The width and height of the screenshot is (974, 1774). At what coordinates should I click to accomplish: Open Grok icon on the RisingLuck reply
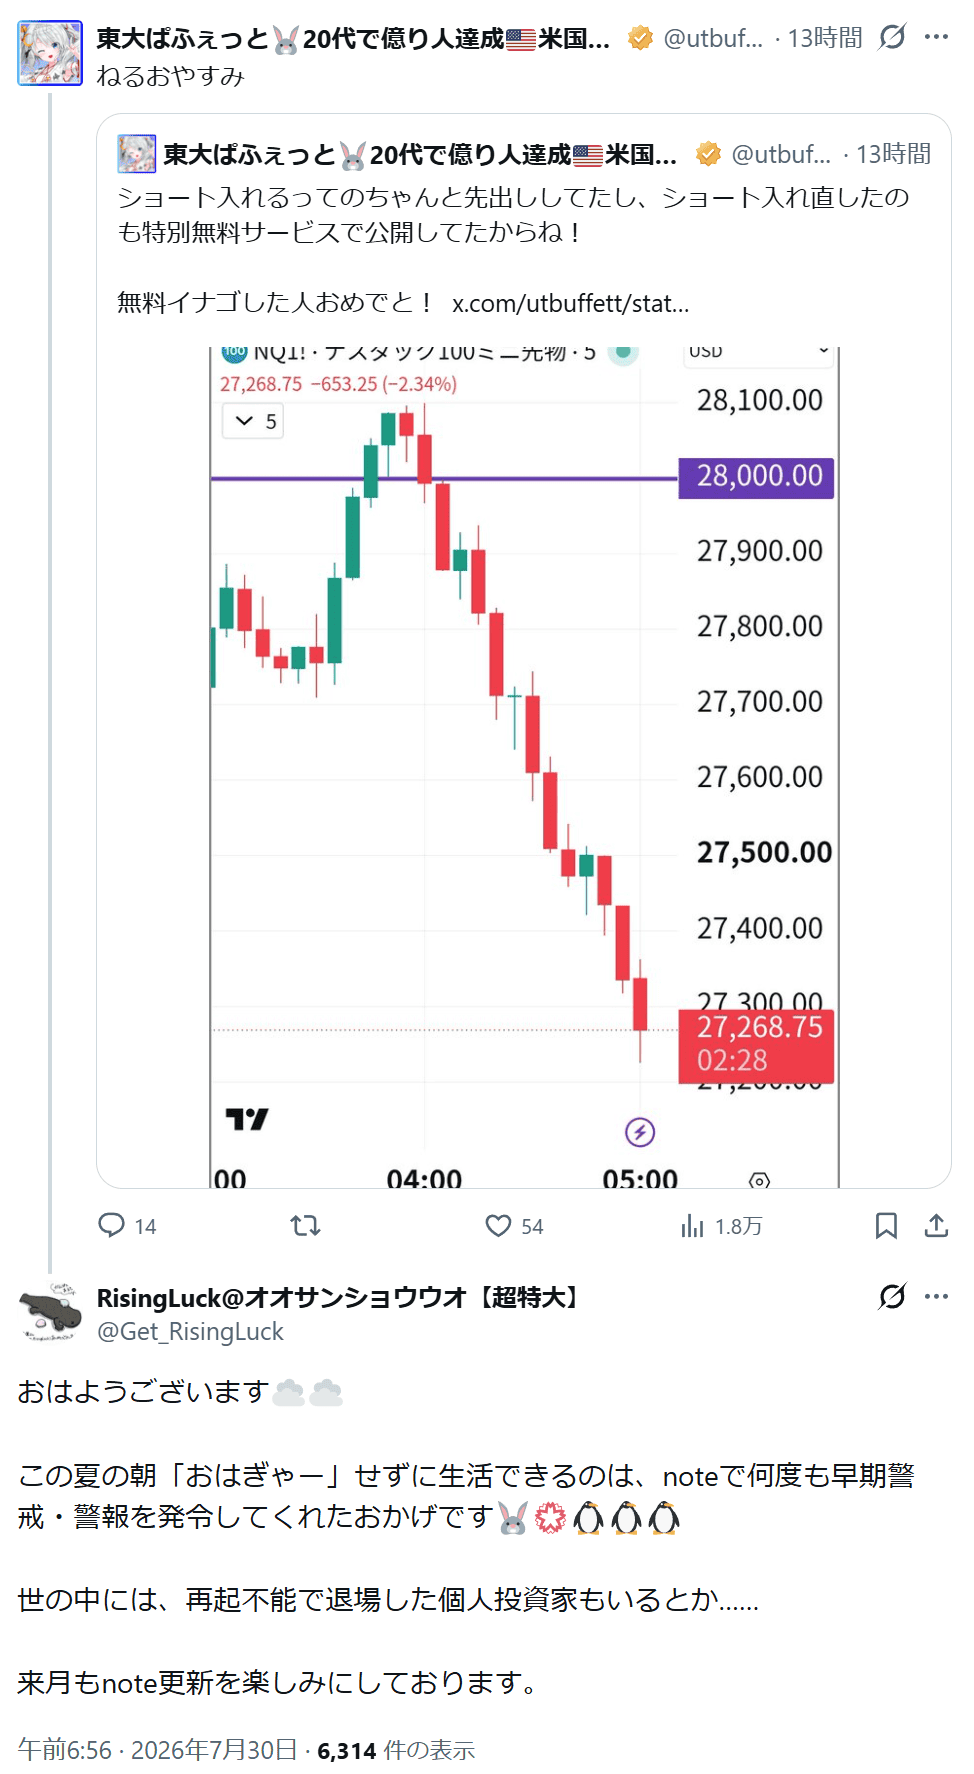tap(892, 1296)
